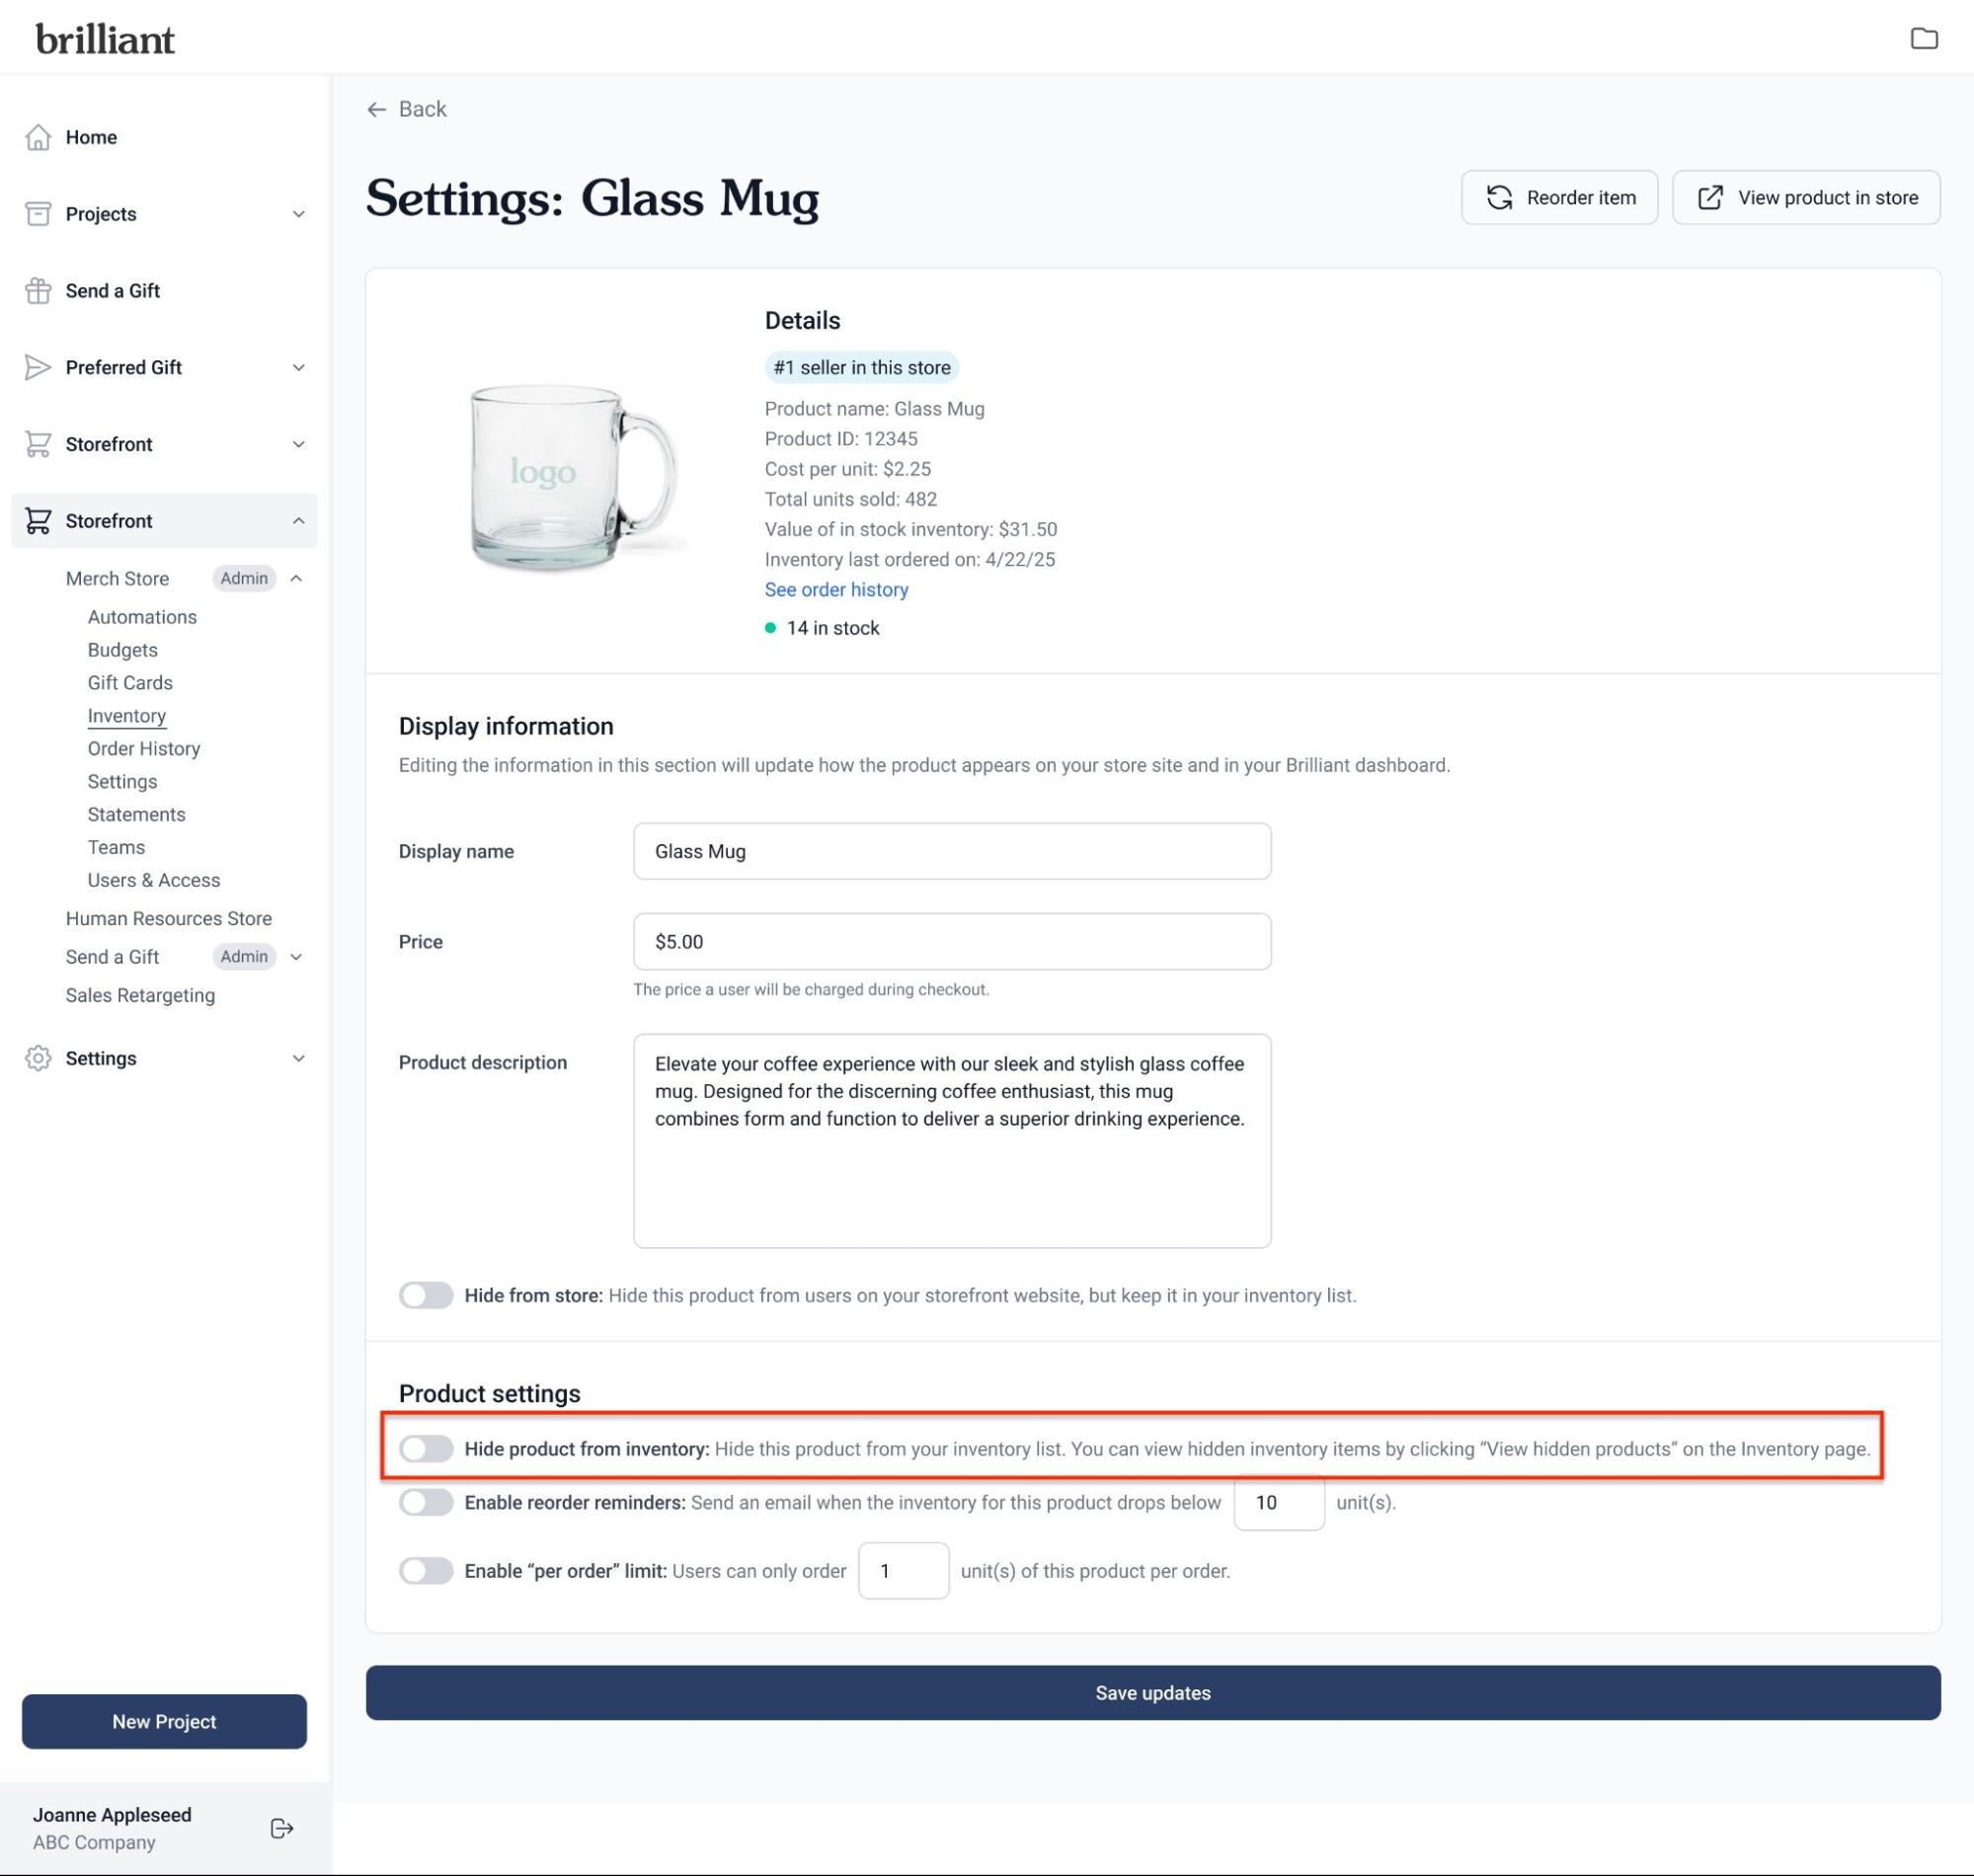1974x1876 pixels.
Task: Click the Save updates button
Action: click(1152, 1693)
